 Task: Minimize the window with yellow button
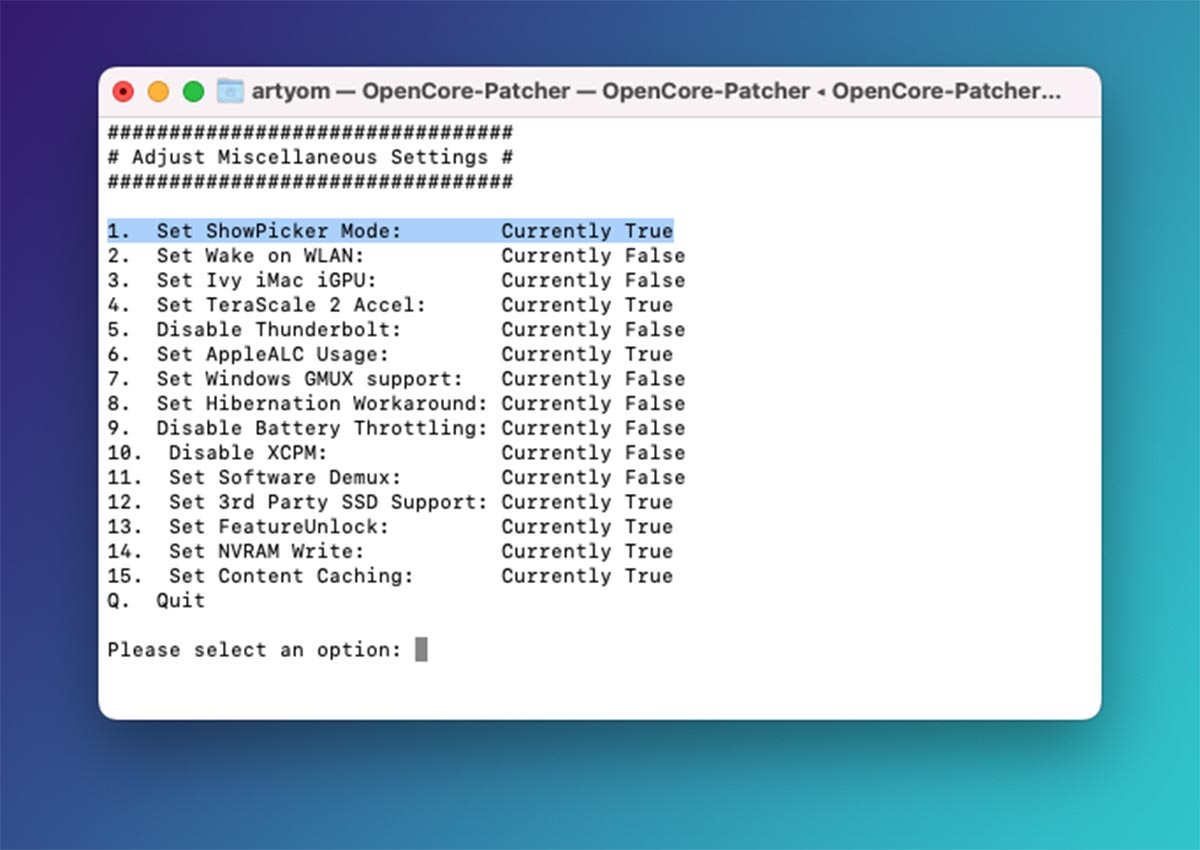click(158, 92)
